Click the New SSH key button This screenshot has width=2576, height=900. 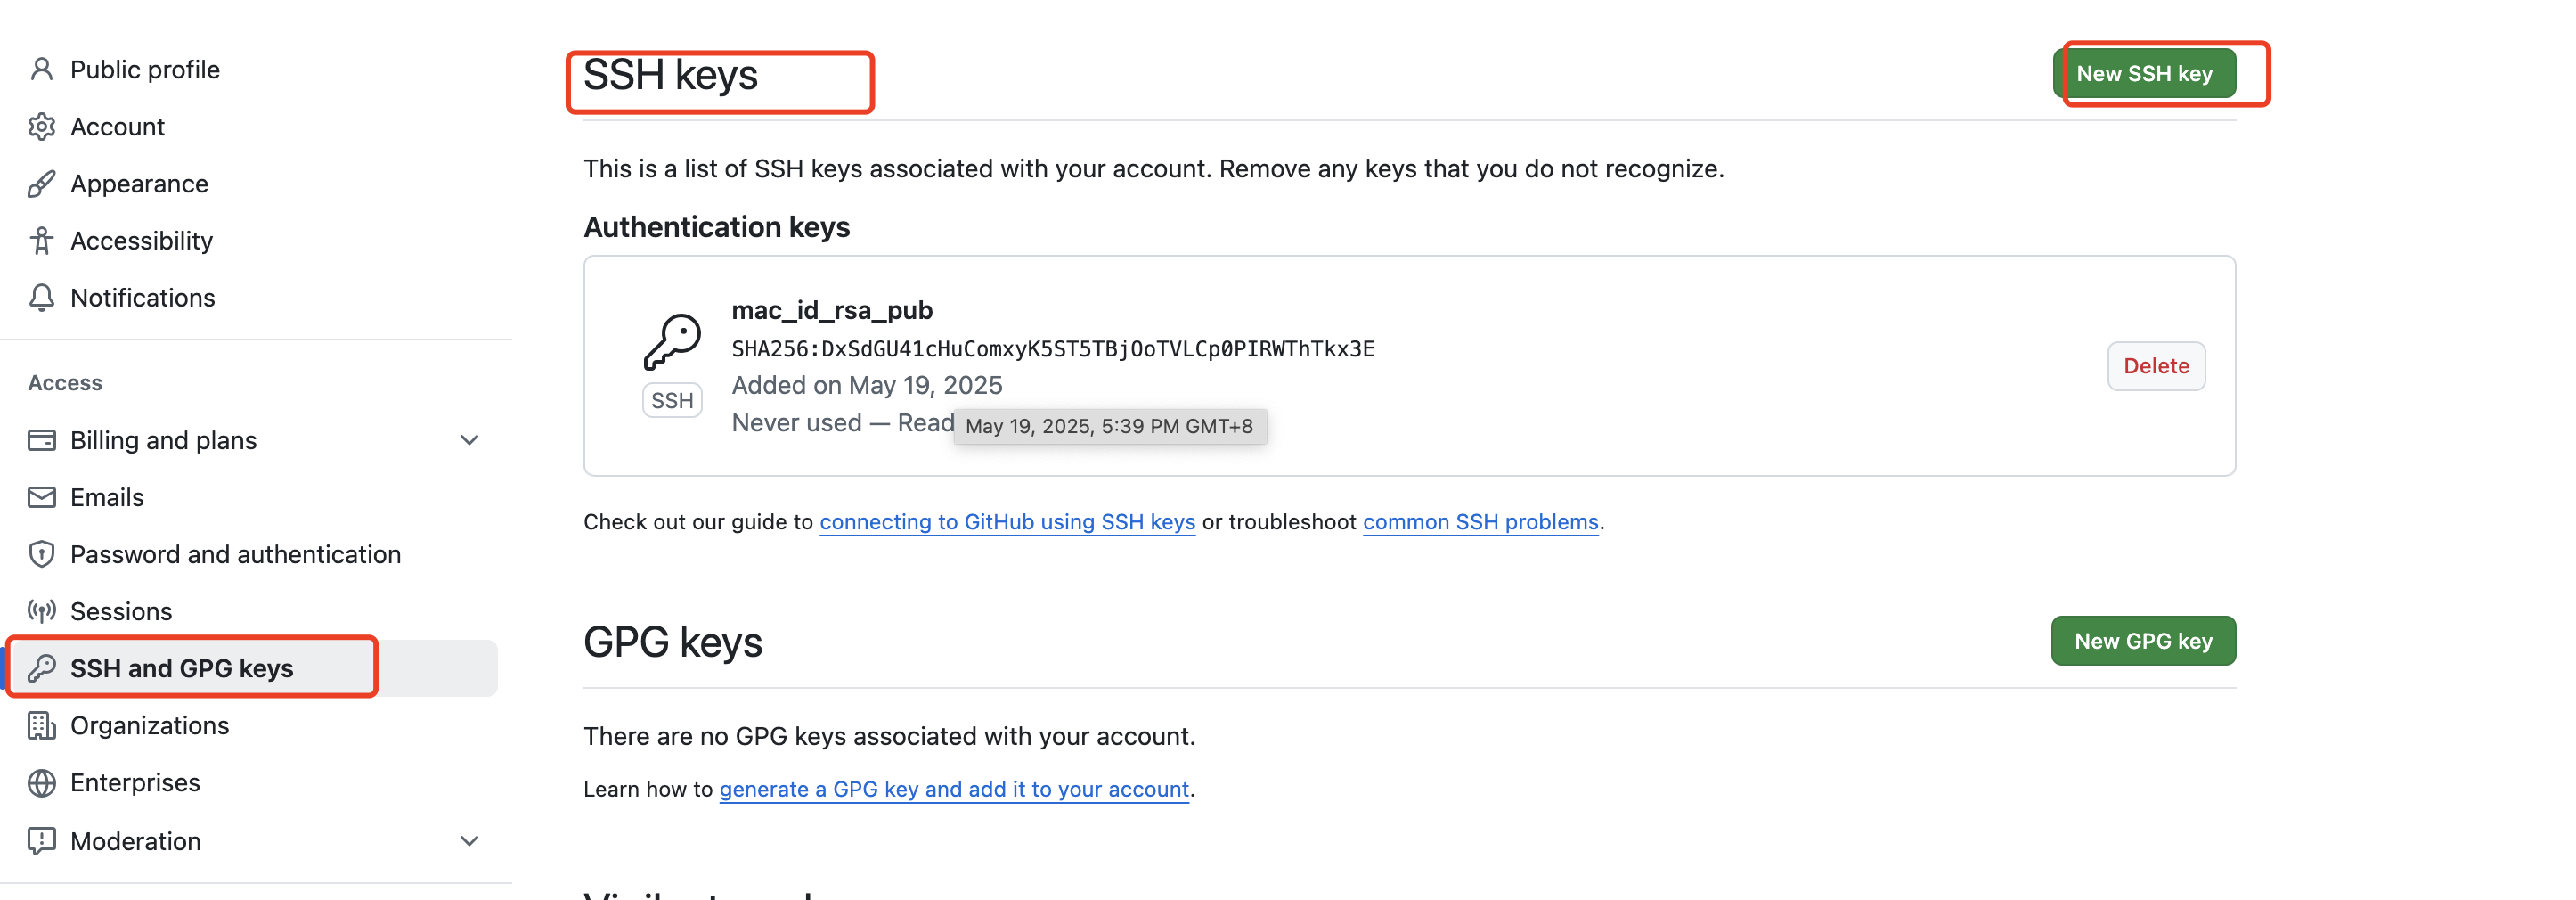tap(2144, 73)
